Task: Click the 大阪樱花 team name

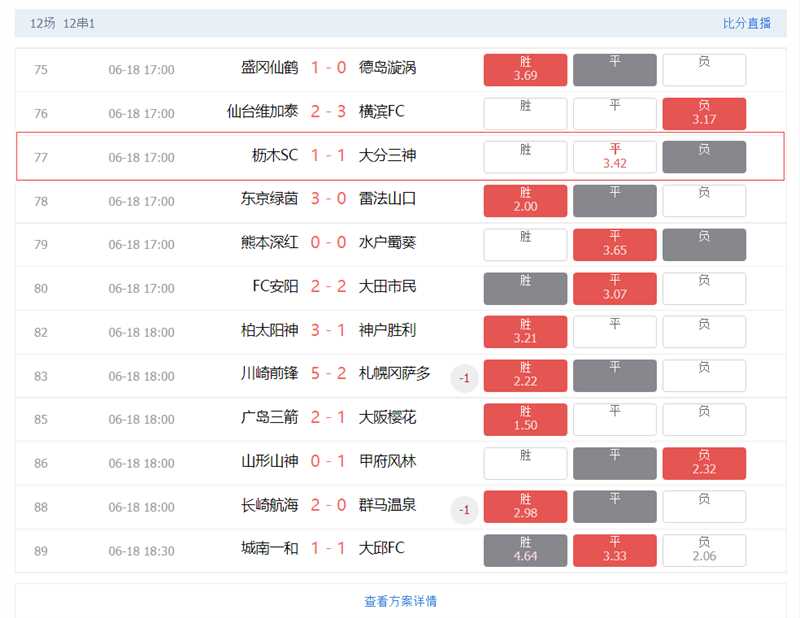Action: click(387, 418)
